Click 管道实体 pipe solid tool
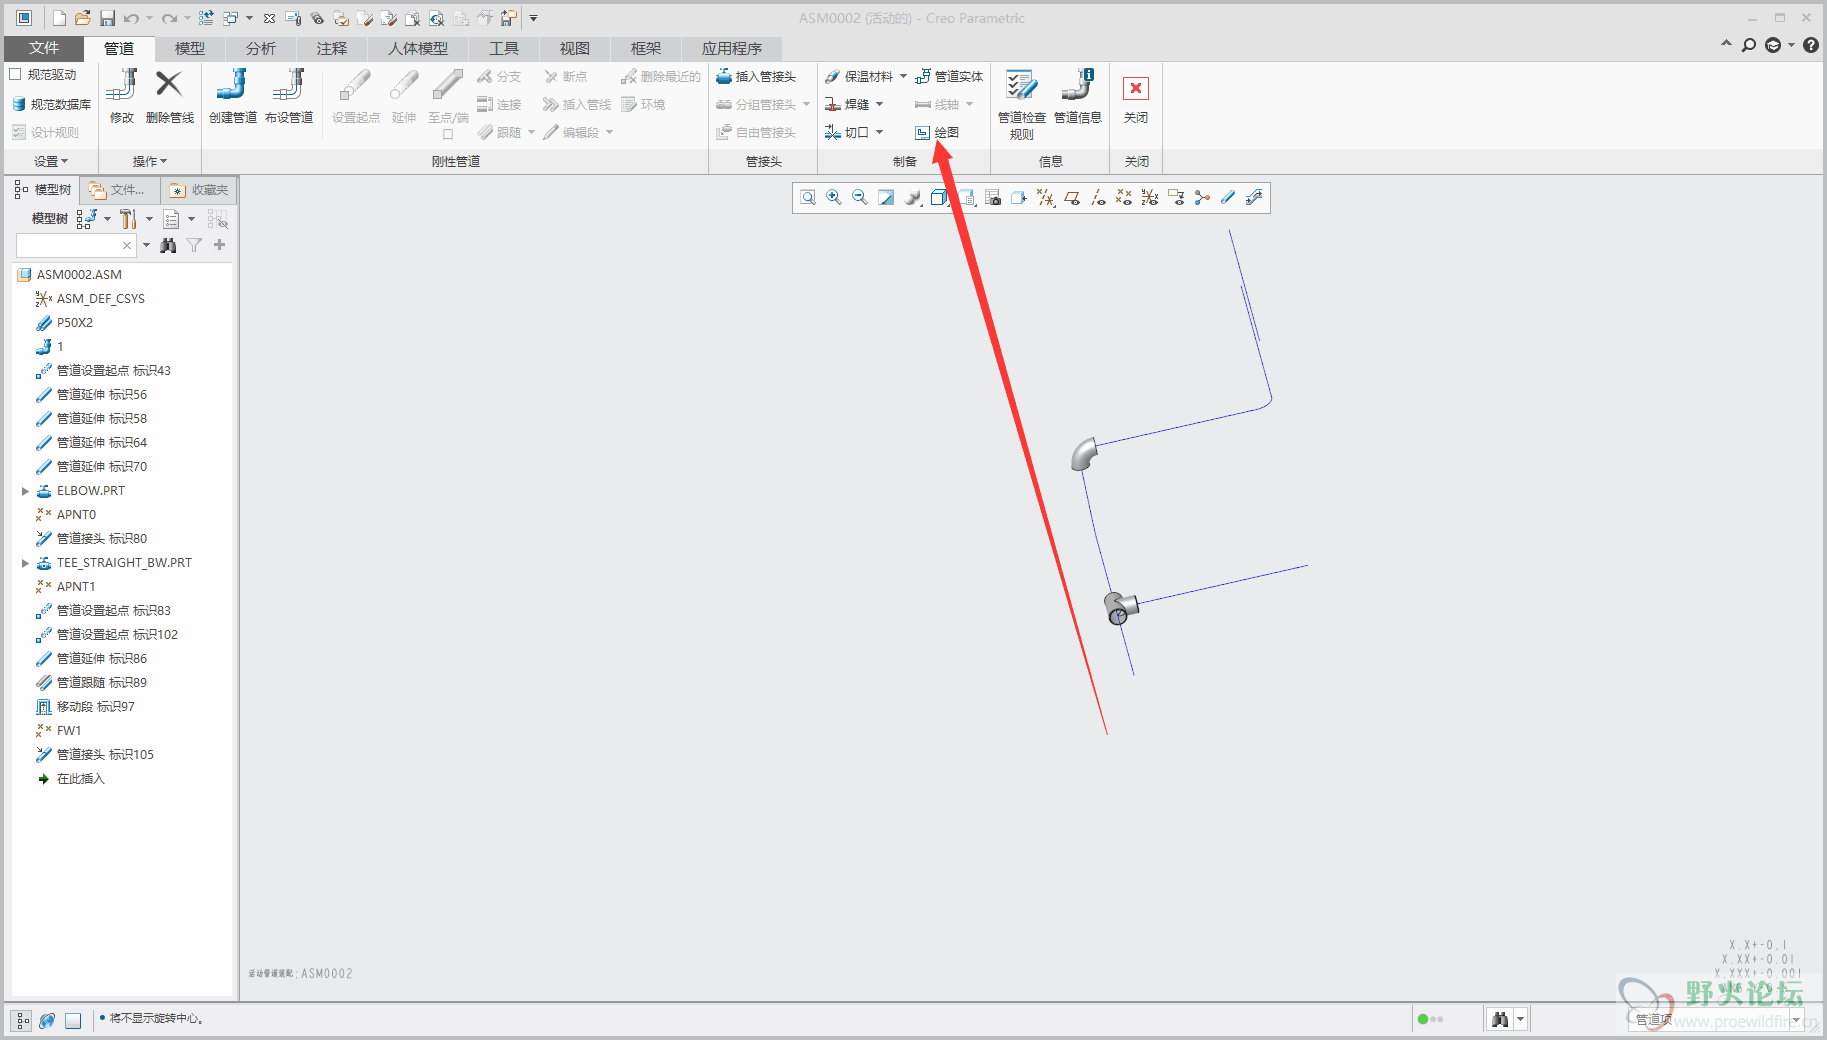Screen dimensions: 1827x1040 (x=949, y=76)
